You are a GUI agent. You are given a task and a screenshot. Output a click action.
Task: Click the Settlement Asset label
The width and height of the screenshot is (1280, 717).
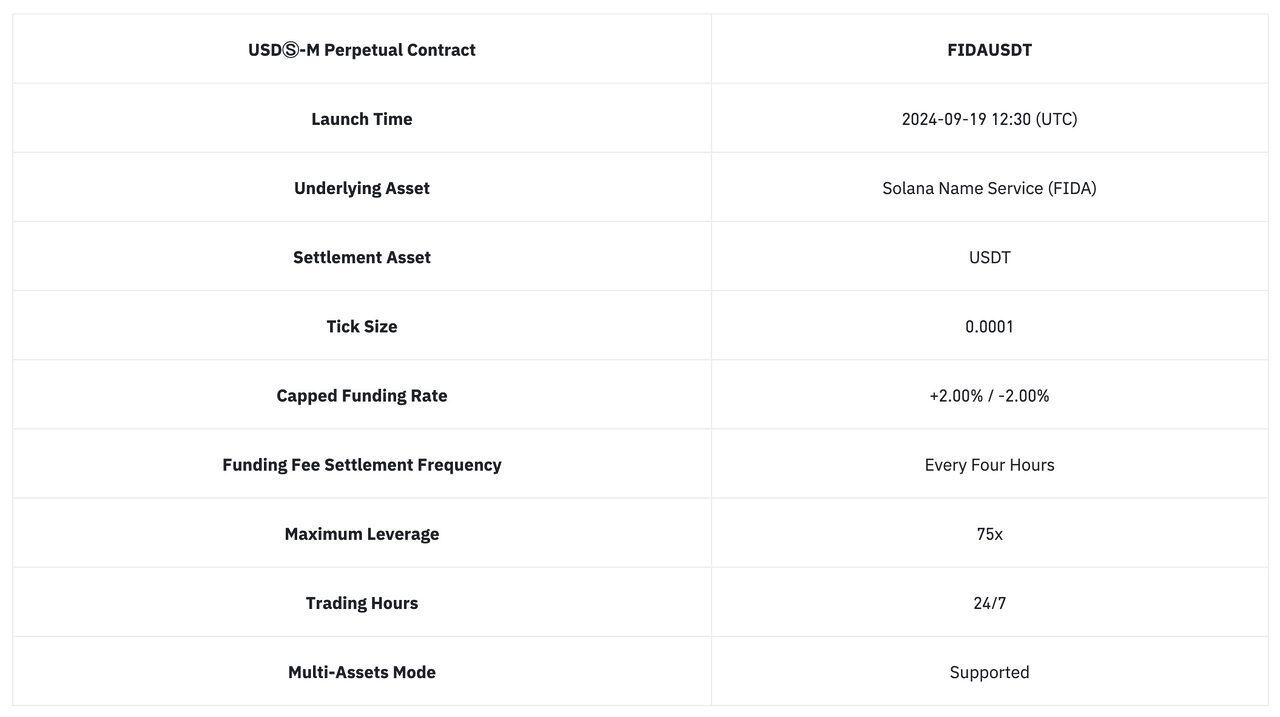[x=362, y=257]
